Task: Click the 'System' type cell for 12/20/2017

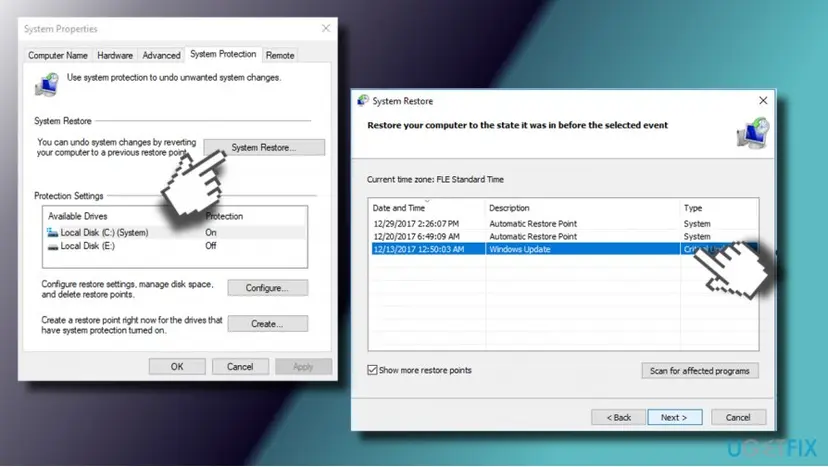Action: pyautogui.click(x=697, y=237)
